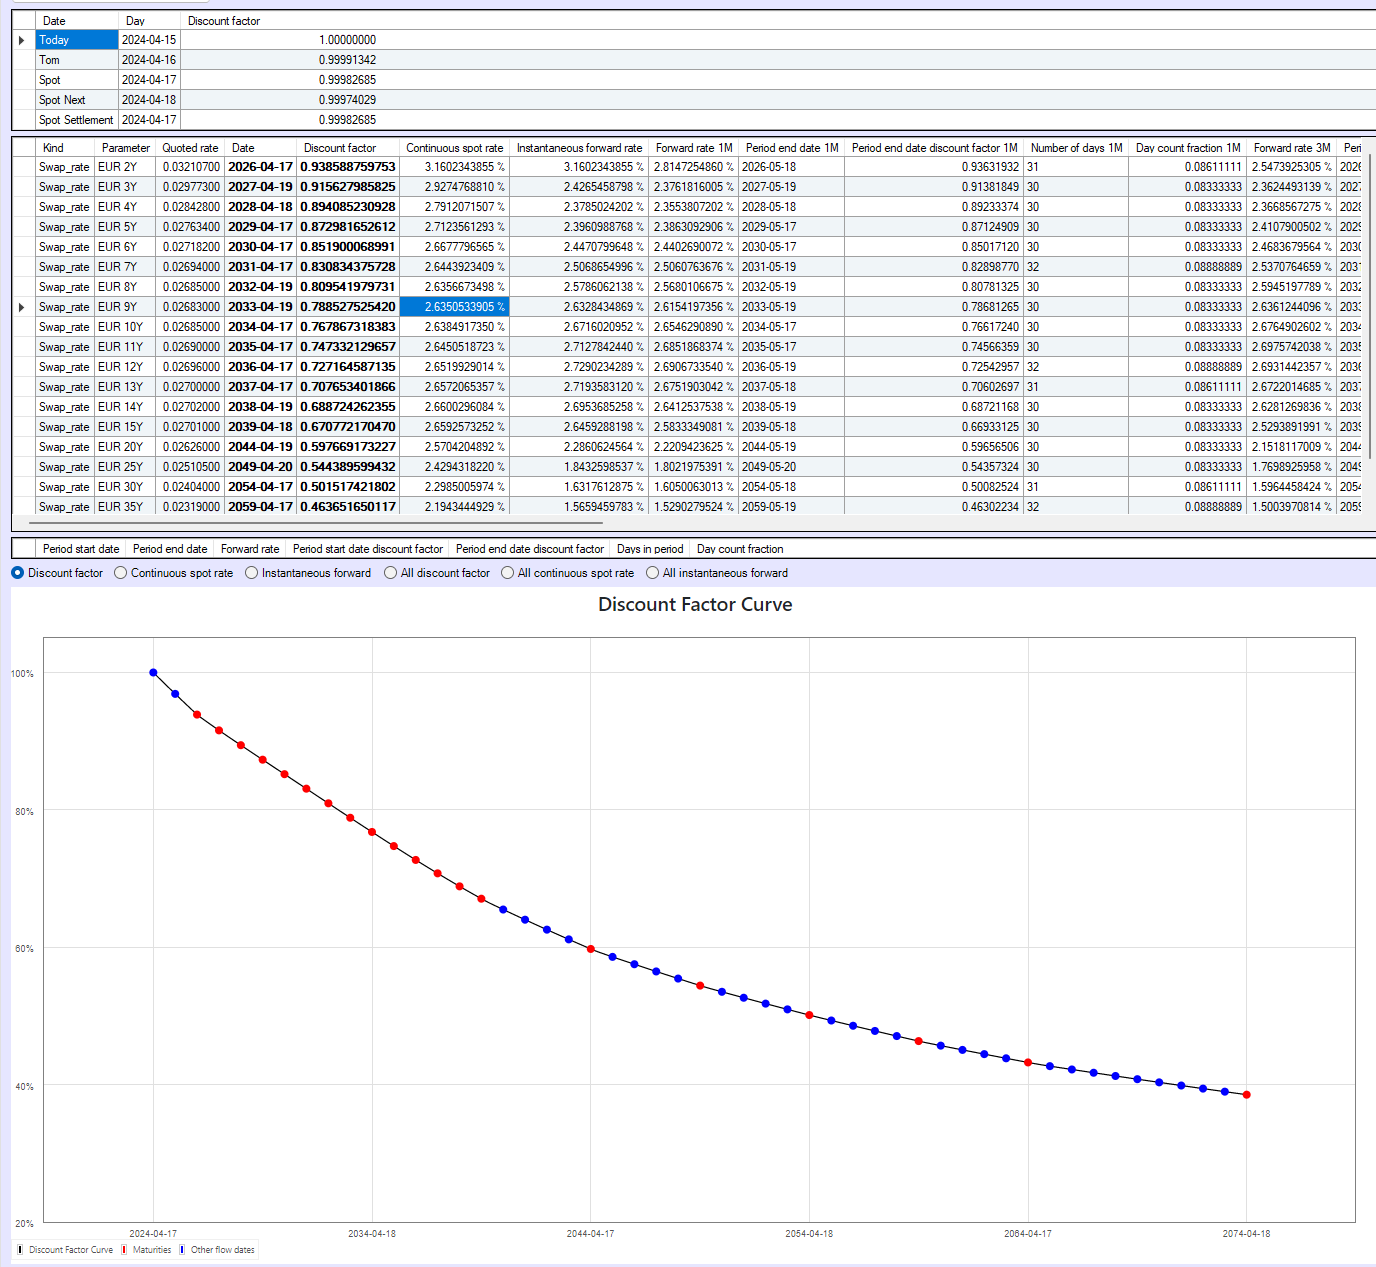Click the Instantaneous forward rate column header

coord(579,147)
